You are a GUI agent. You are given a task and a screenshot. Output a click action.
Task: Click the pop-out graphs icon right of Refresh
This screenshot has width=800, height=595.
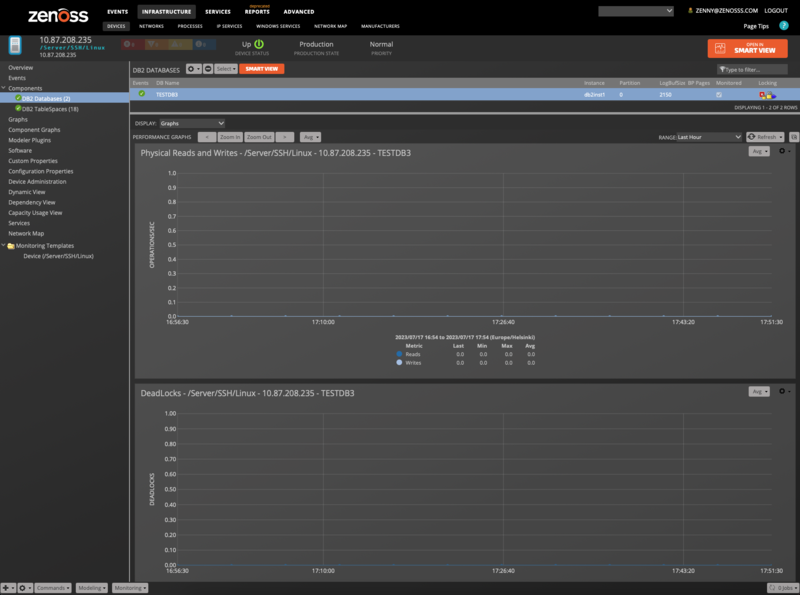pyautogui.click(x=793, y=137)
